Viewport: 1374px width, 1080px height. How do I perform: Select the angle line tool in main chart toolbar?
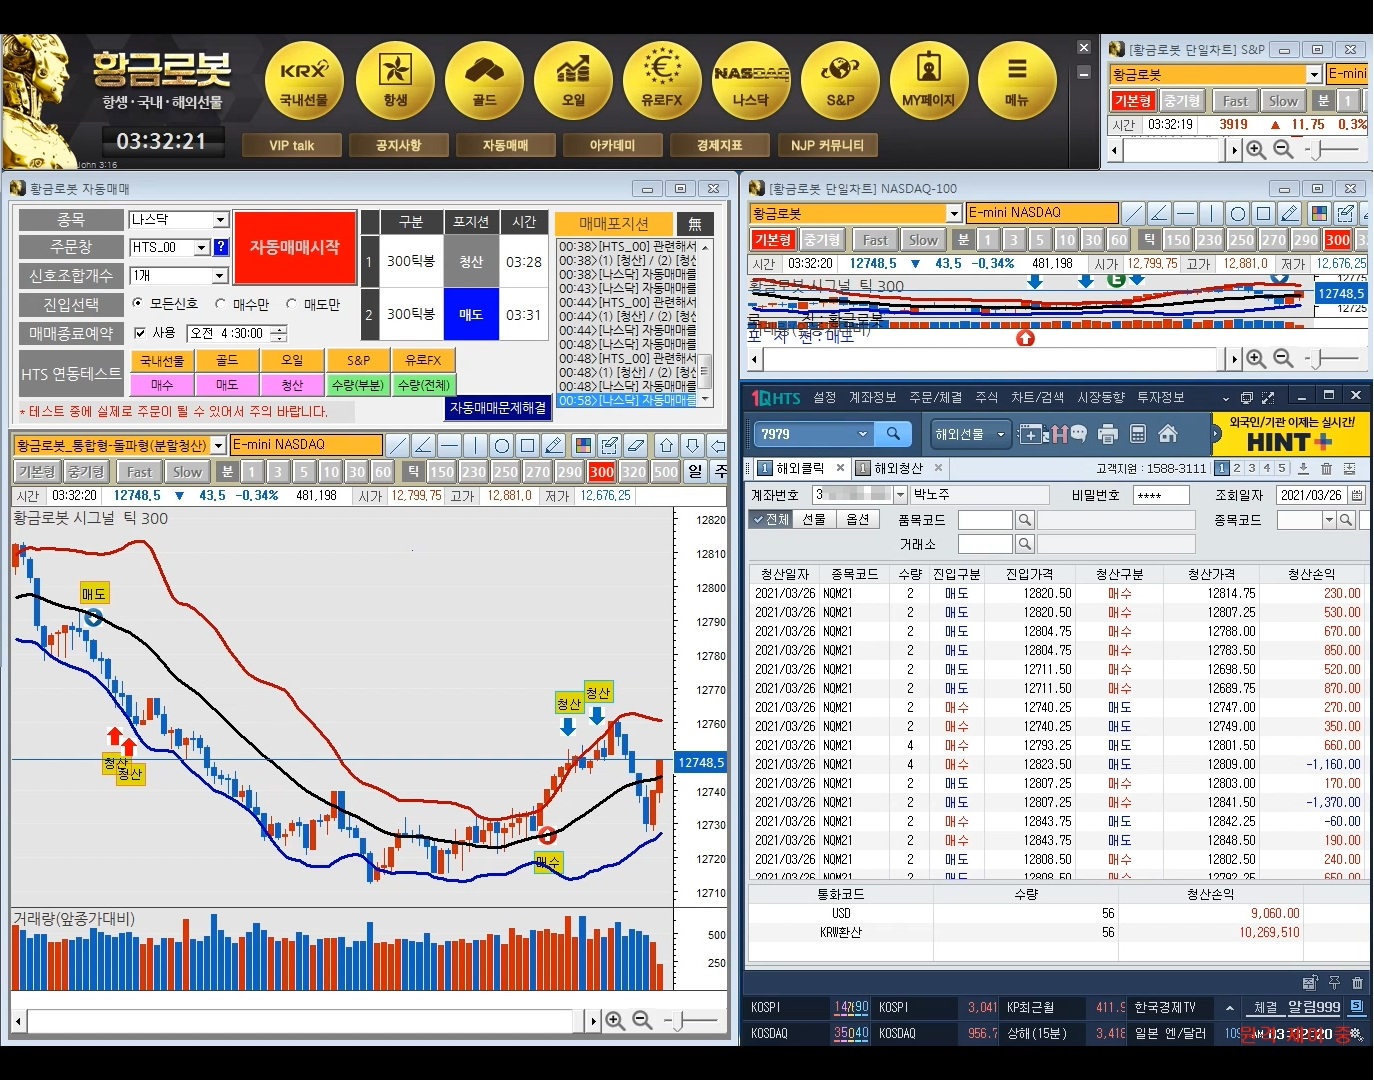point(423,445)
